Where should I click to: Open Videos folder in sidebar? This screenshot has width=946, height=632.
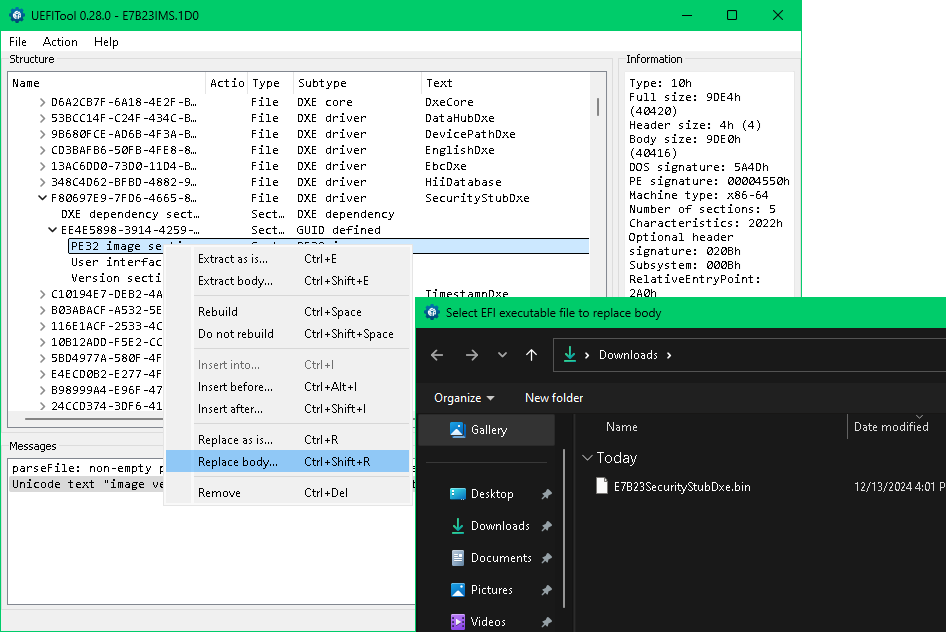point(487,622)
